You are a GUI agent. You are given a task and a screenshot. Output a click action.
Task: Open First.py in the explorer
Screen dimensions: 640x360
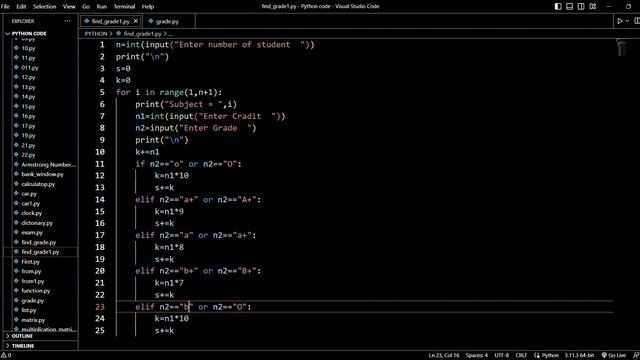tap(31, 262)
